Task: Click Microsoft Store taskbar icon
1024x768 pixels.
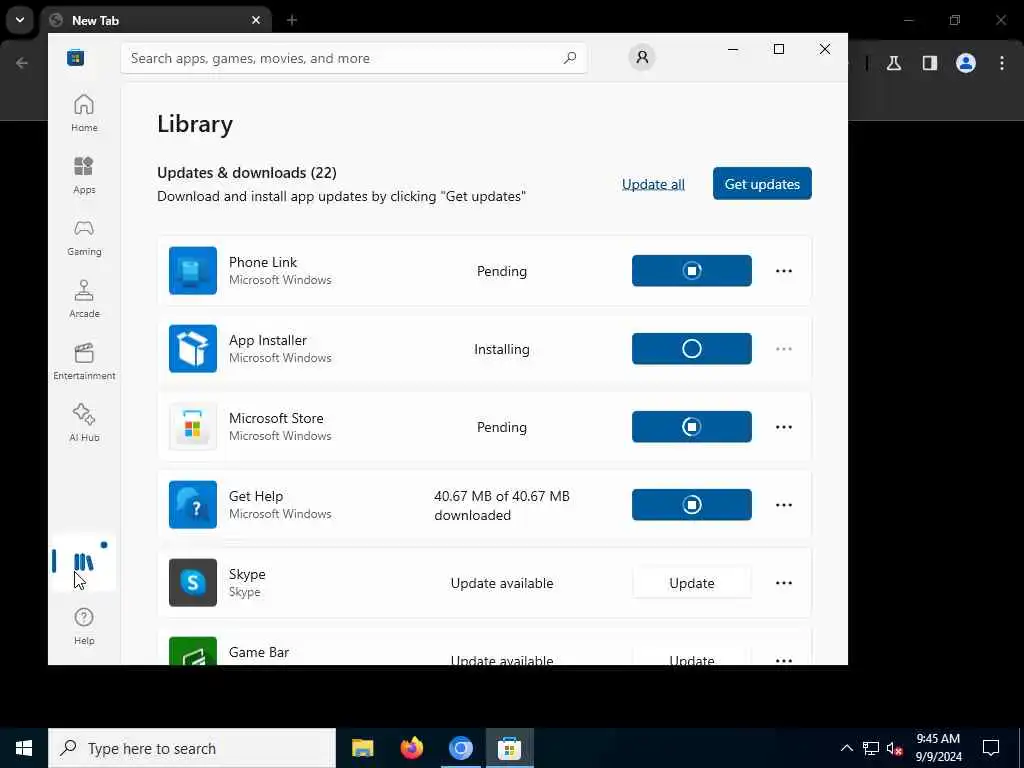Action: click(x=509, y=748)
